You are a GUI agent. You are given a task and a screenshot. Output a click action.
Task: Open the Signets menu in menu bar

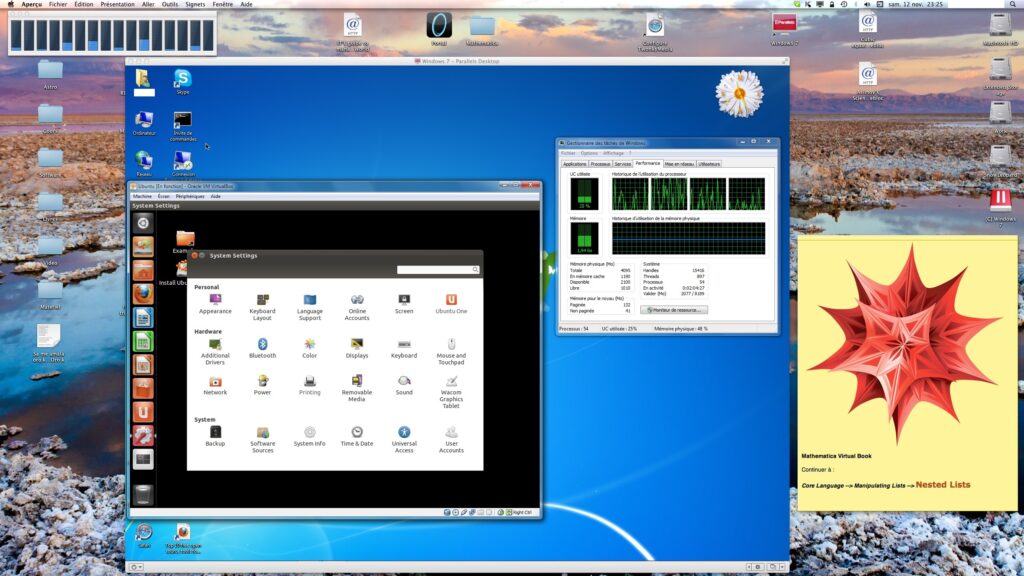click(194, 4)
